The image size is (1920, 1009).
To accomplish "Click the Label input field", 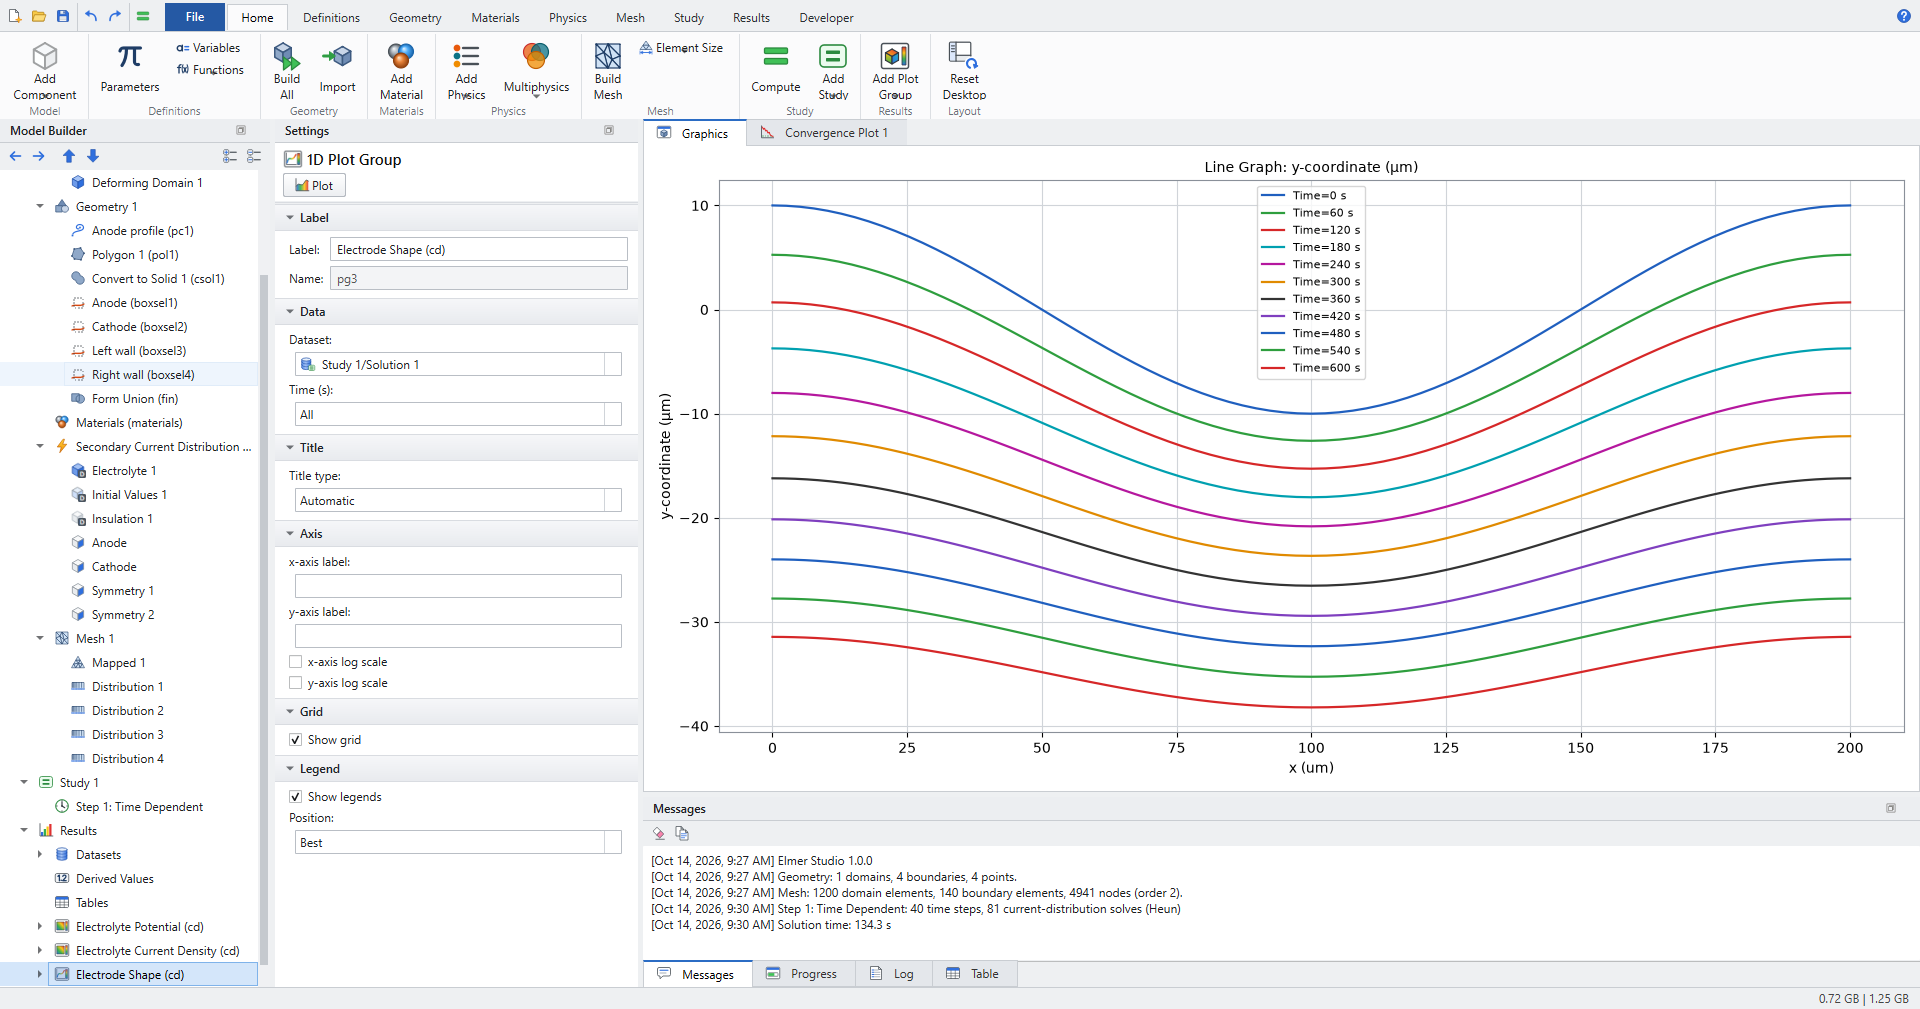I will point(479,250).
